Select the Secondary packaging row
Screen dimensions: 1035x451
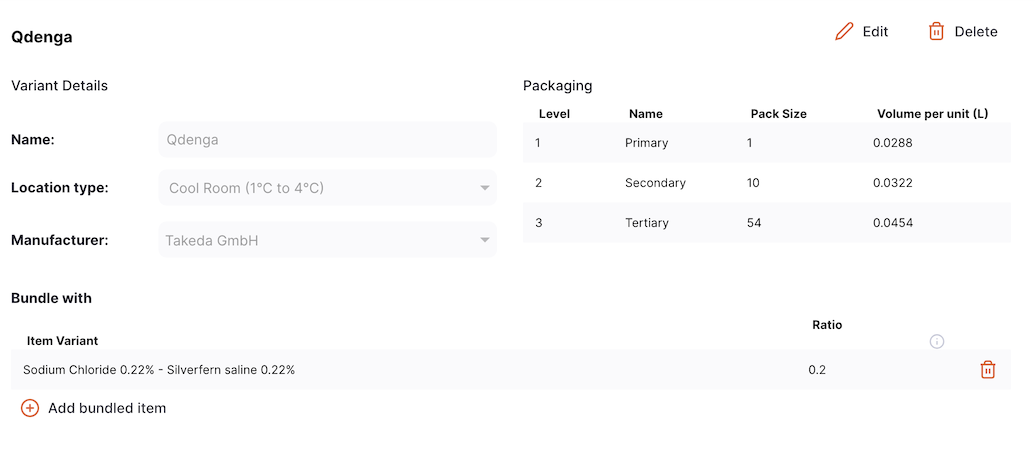point(766,183)
